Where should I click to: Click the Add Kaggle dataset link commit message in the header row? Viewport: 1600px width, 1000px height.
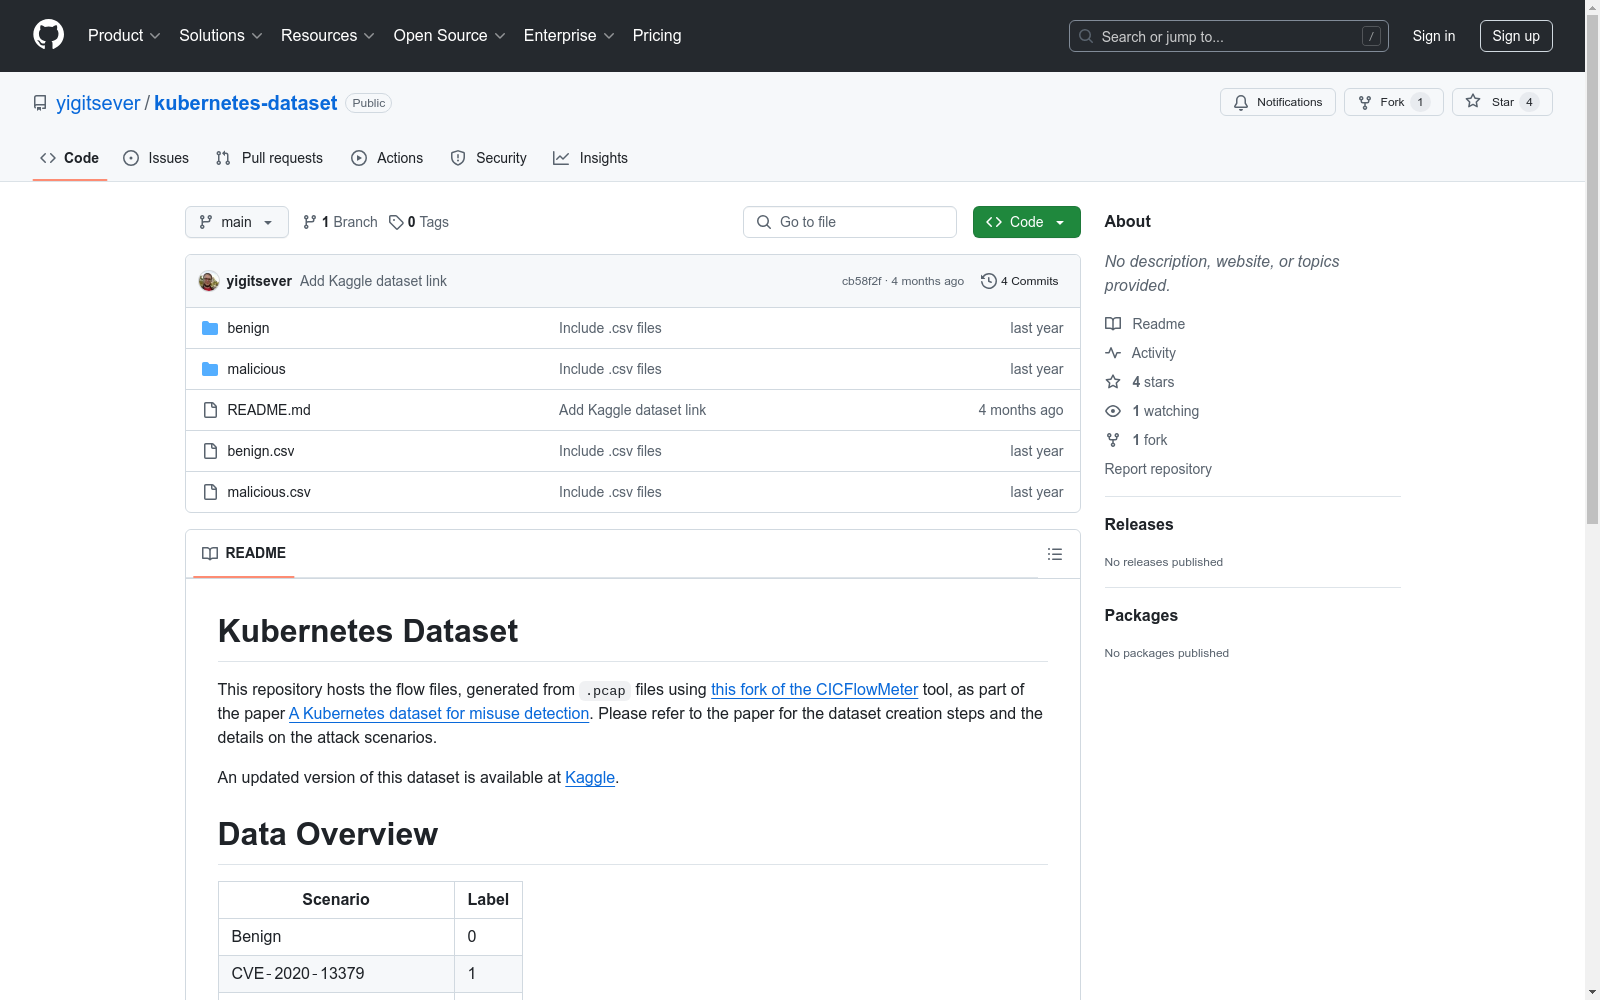tap(373, 281)
